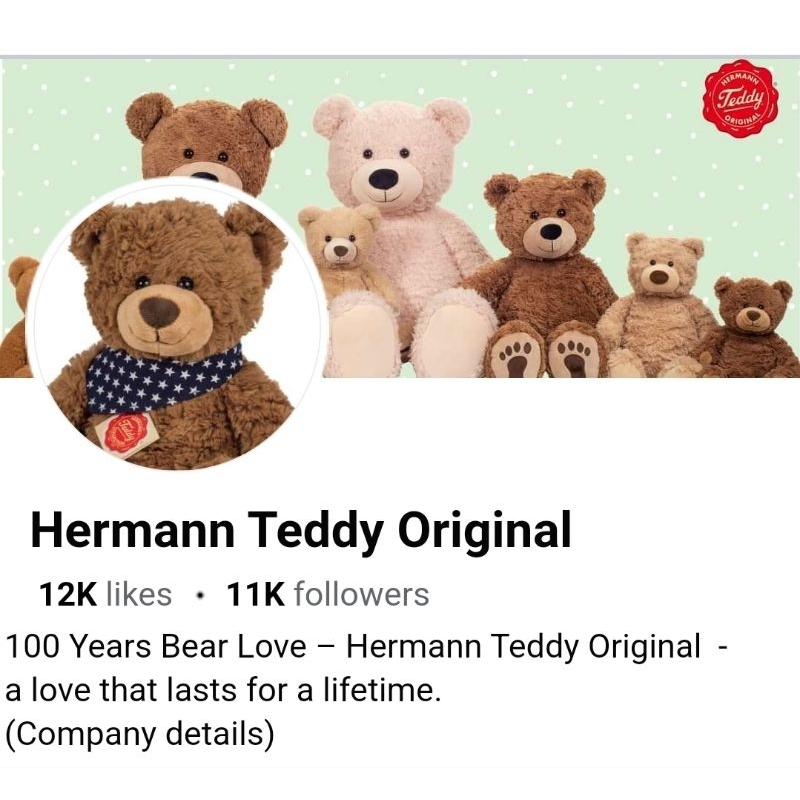The width and height of the screenshot is (800, 800).
Task: Click the partially visible bear at left edge
Action: click(16, 316)
